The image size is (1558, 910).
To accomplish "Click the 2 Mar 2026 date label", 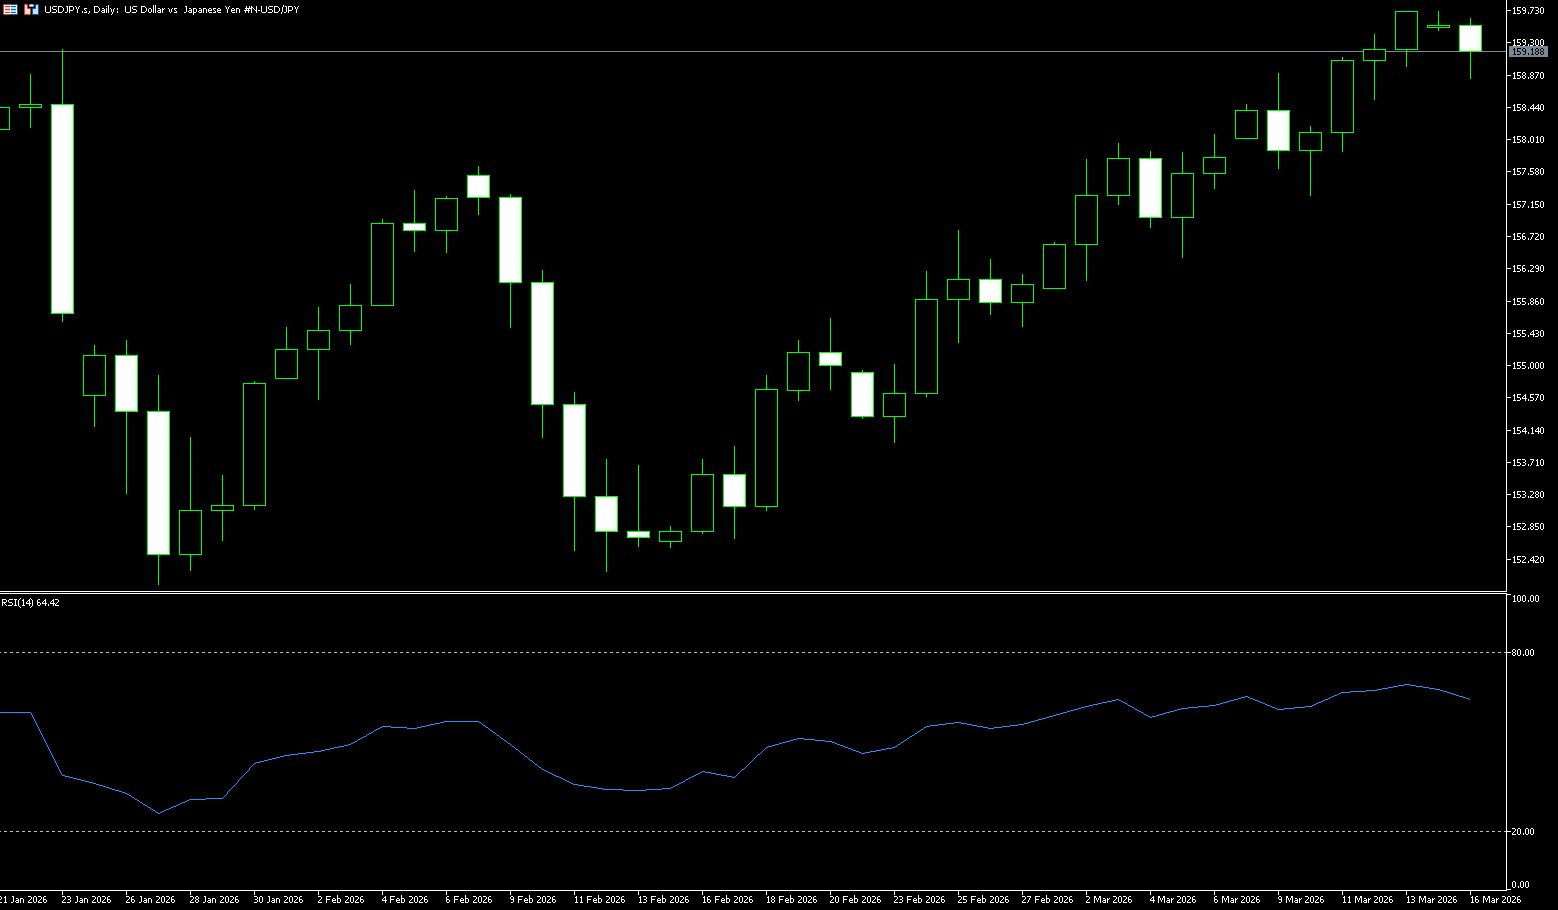I will pos(1108,900).
